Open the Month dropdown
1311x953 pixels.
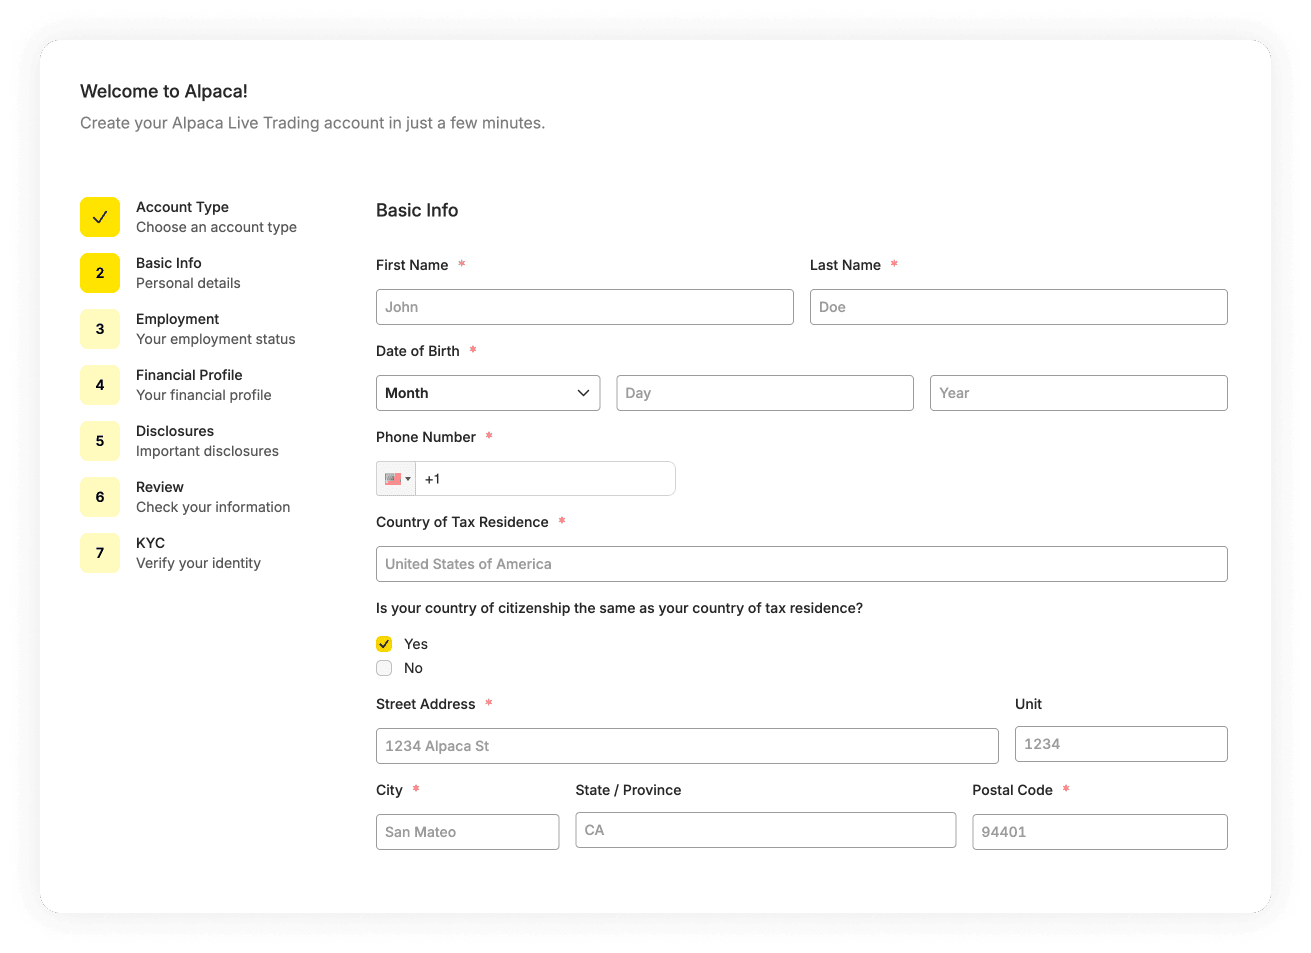(x=488, y=393)
